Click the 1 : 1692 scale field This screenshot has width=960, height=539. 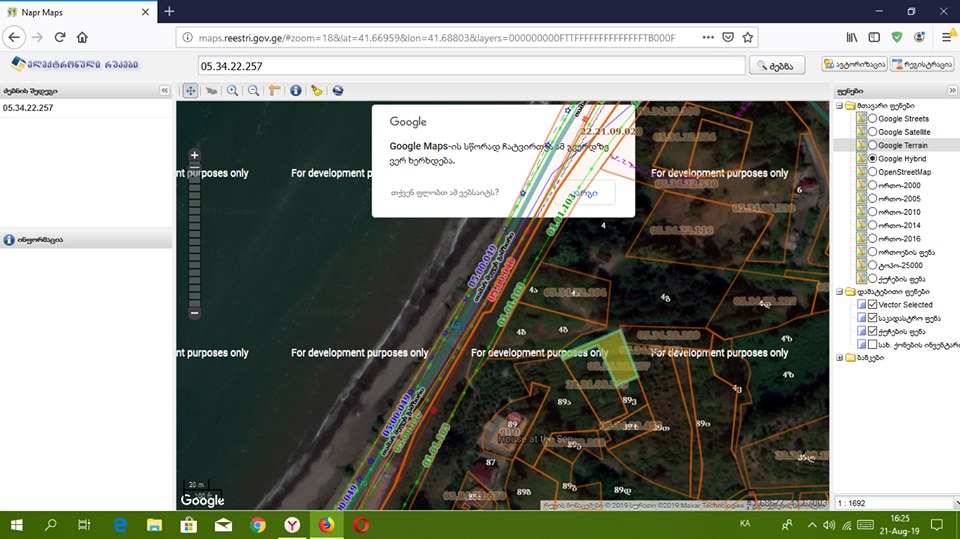click(893, 503)
